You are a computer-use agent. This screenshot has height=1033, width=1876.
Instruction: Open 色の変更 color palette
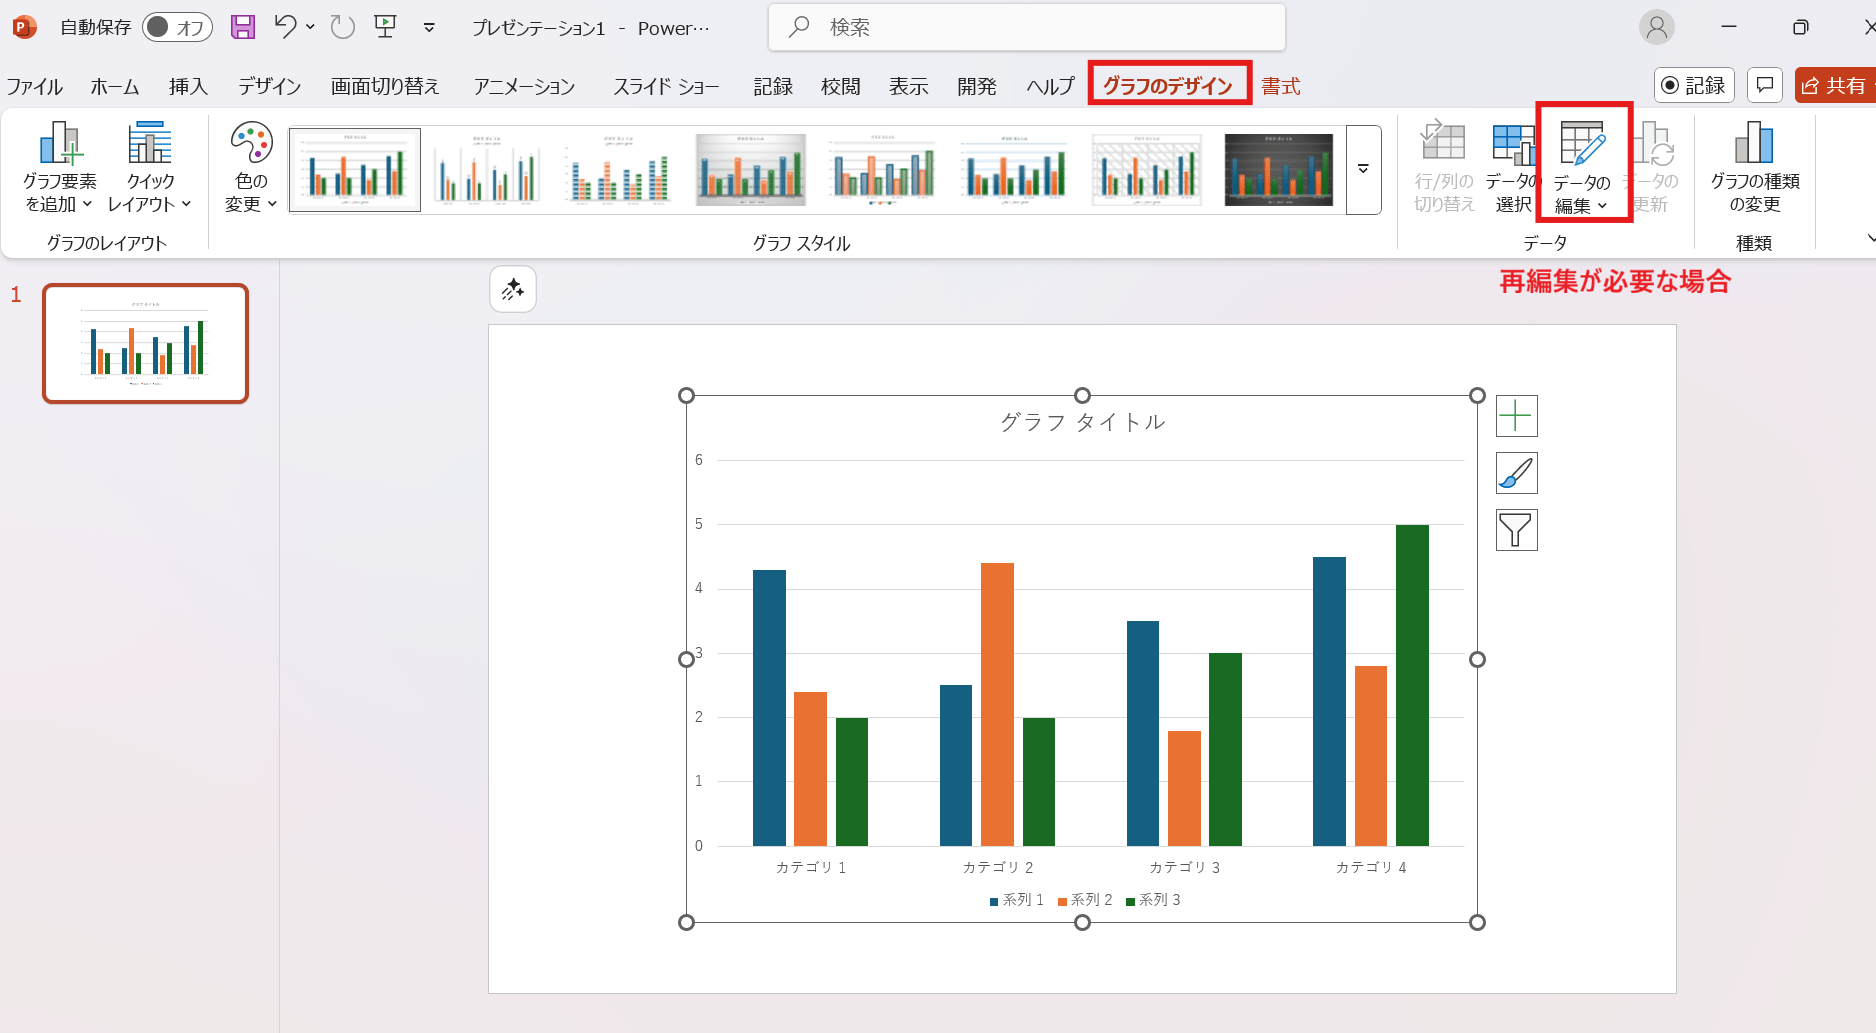(x=251, y=166)
